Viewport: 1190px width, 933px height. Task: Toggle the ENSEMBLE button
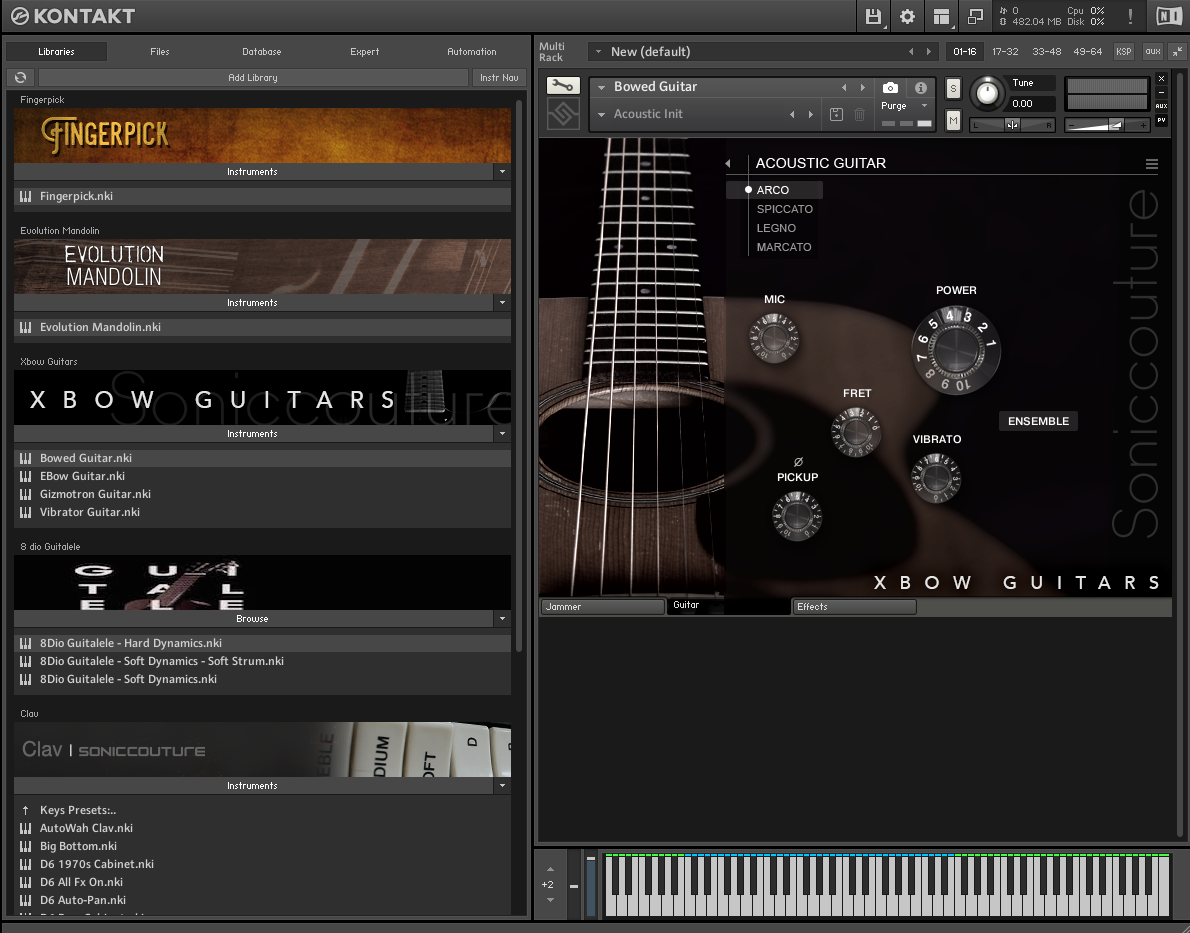click(x=1038, y=421)
